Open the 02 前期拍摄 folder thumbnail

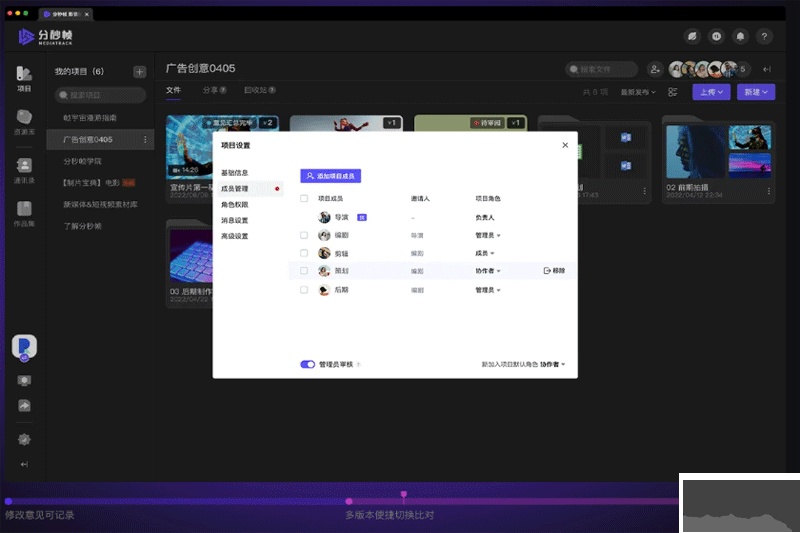pyautogui.click(x=718, y=151)
